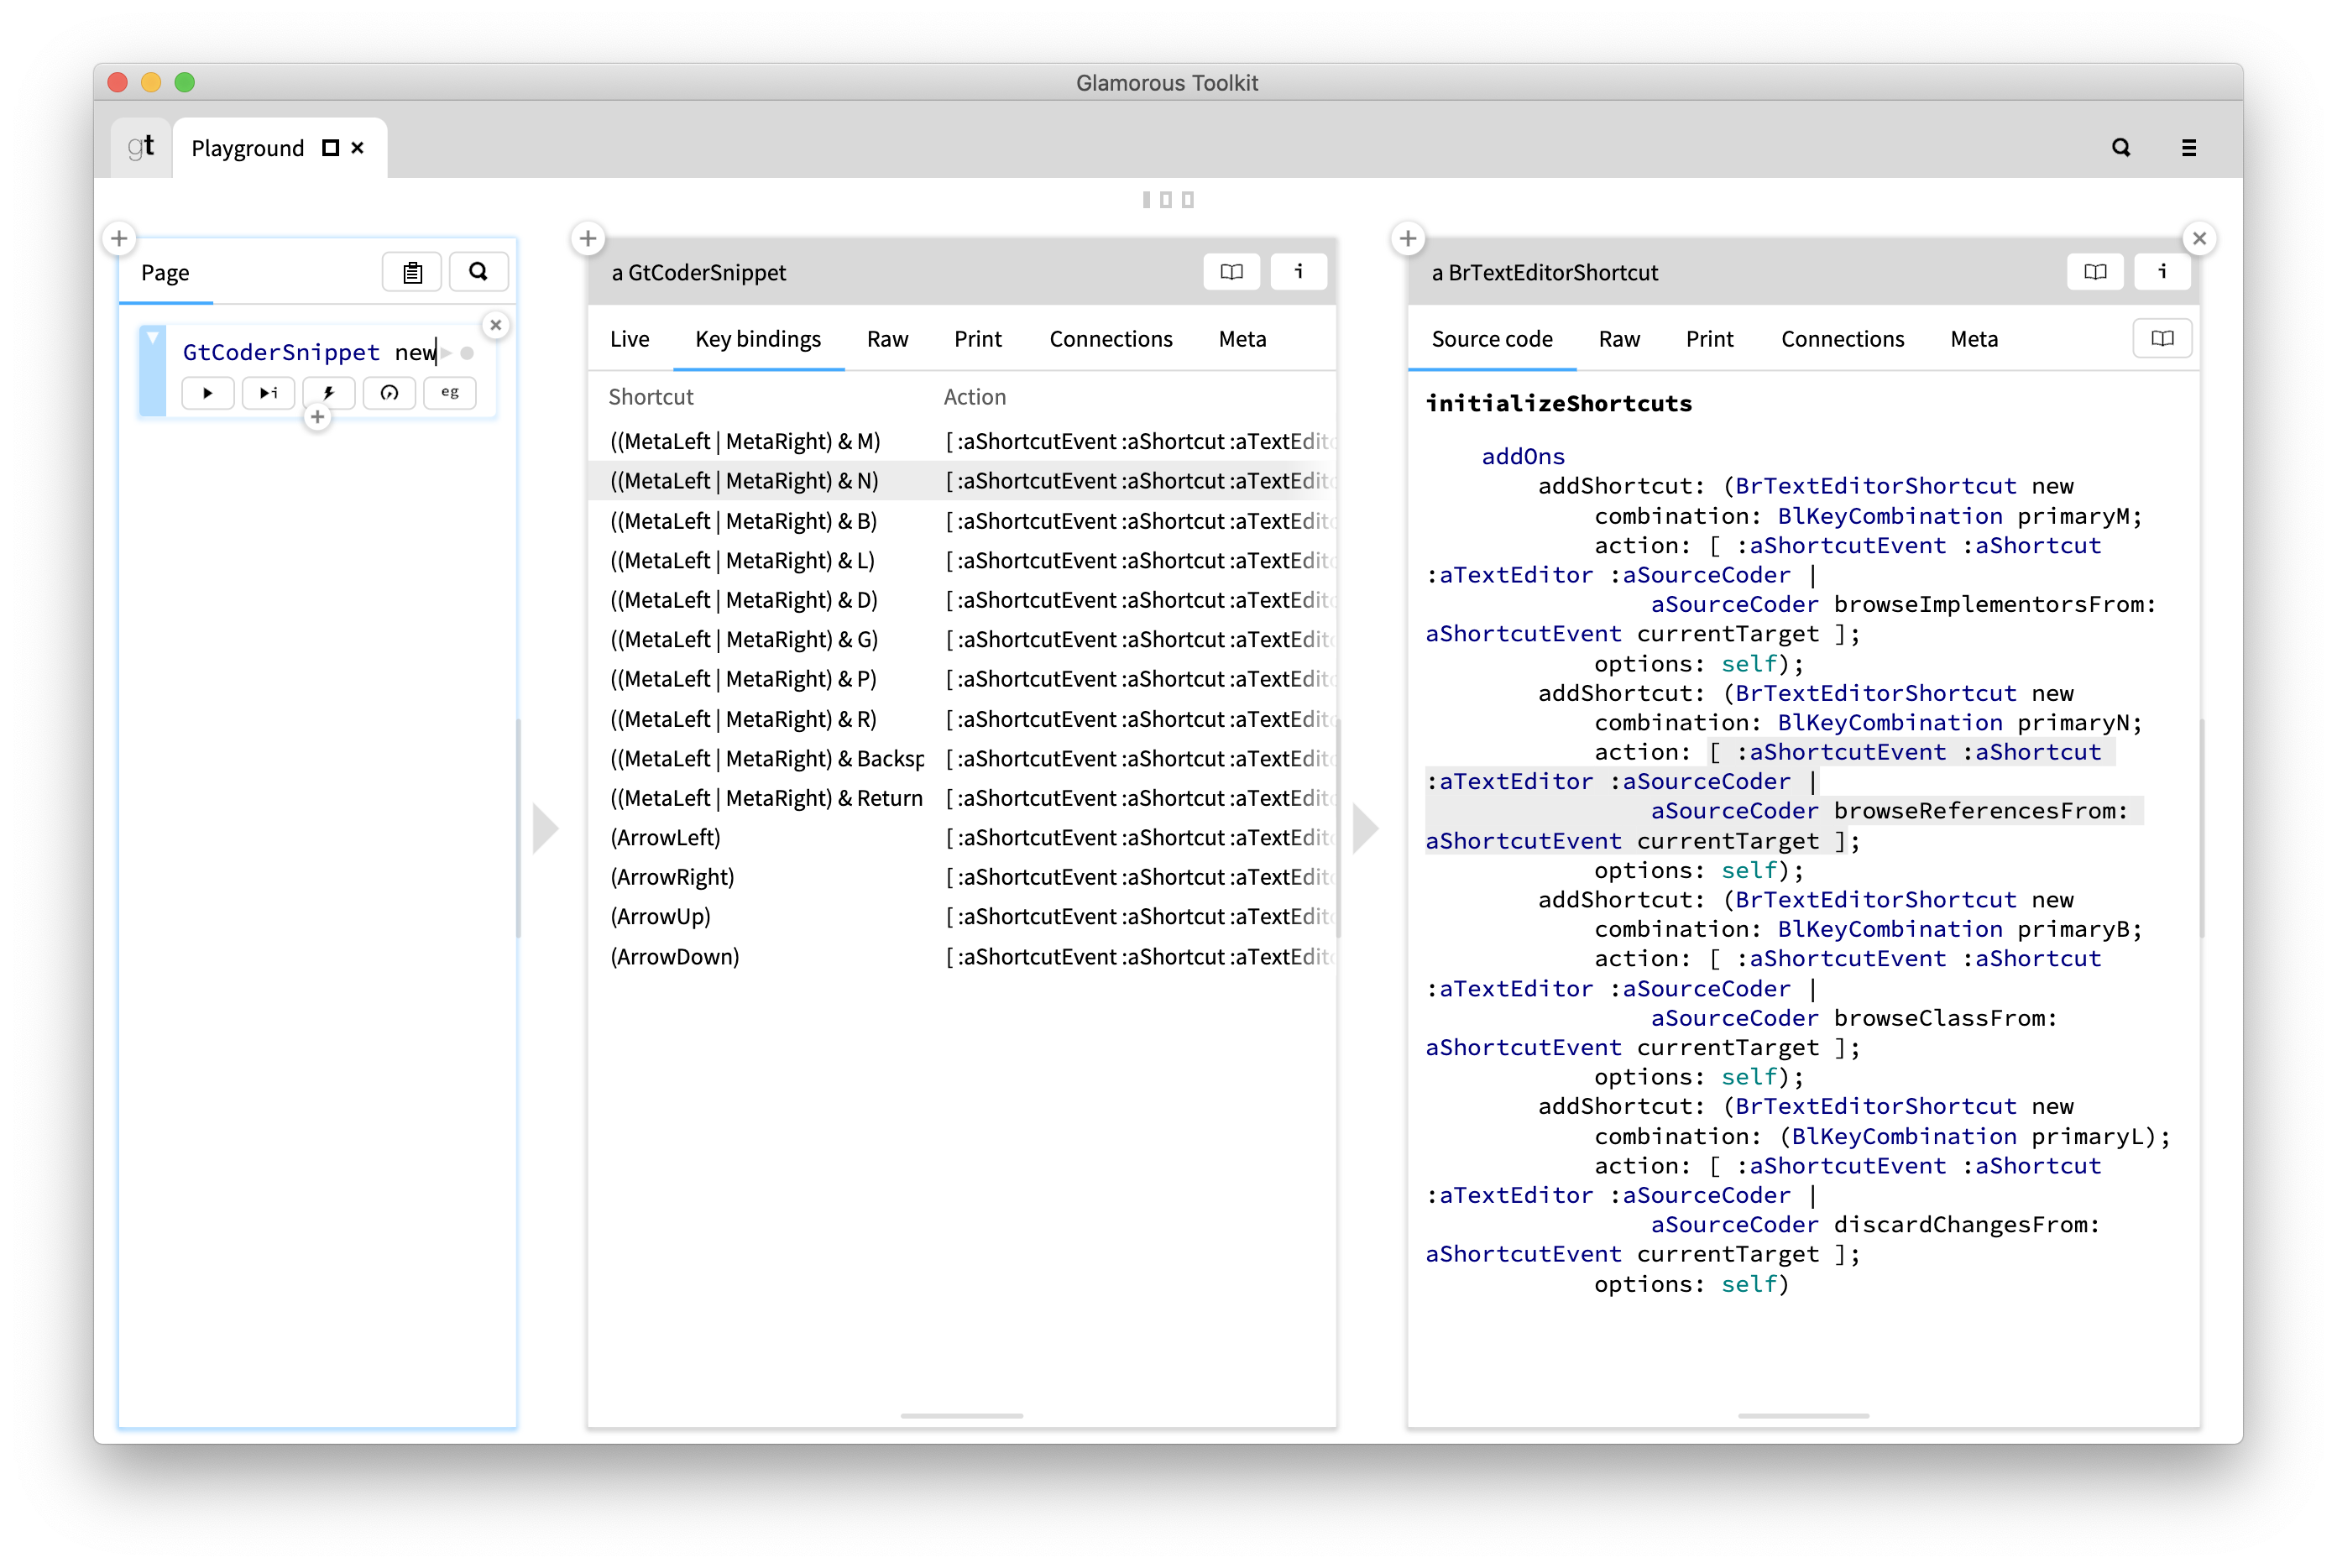Click into GtCoderSnippet new code editor
2337x1568 pixels.
(309, 352)
